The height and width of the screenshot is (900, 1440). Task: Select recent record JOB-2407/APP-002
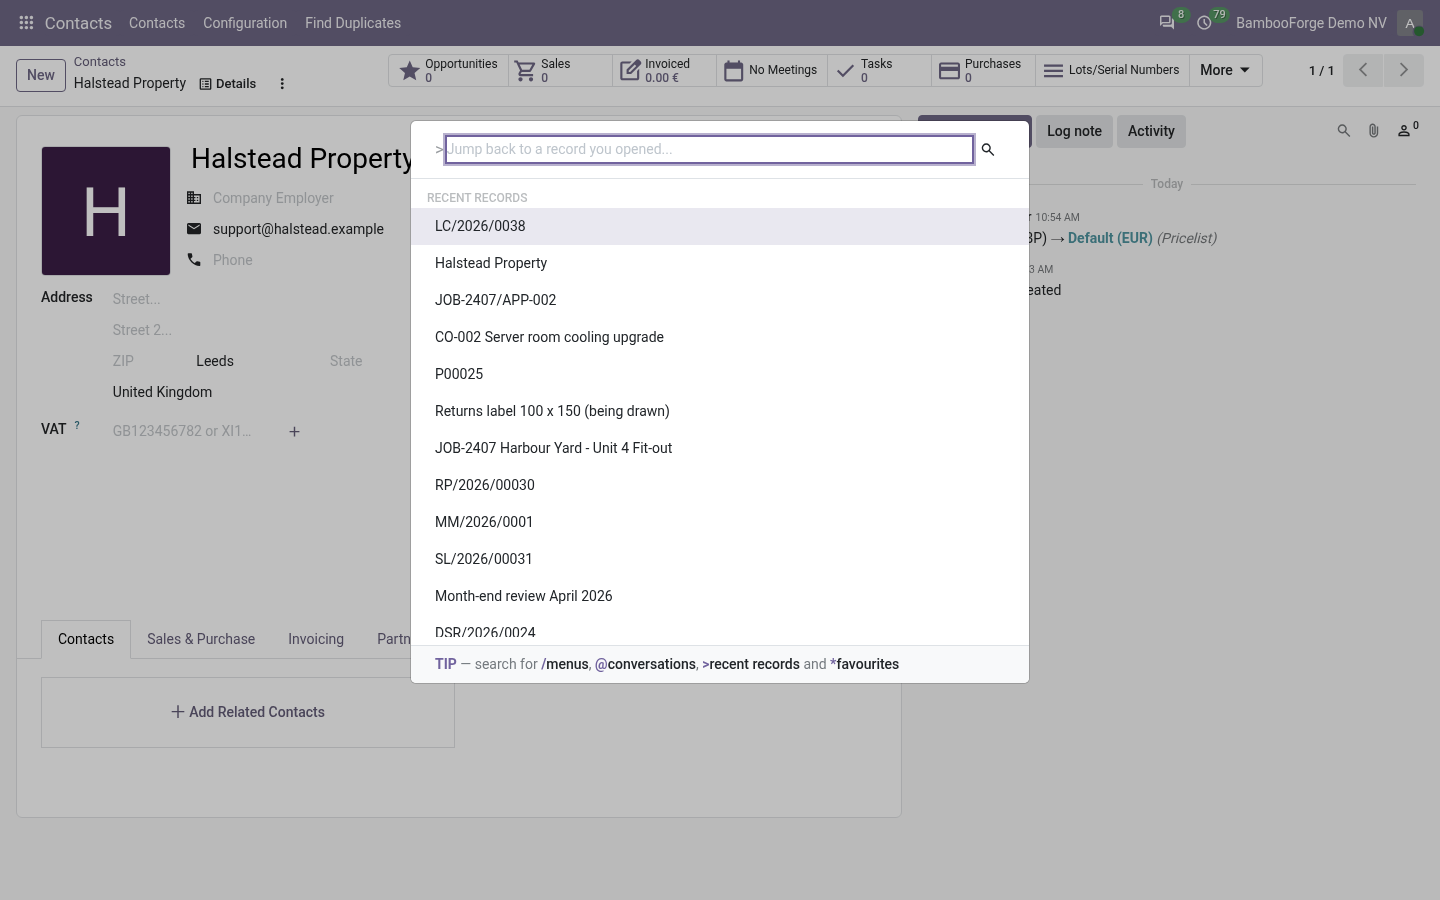pyautogui.click(x=720, y=300)
